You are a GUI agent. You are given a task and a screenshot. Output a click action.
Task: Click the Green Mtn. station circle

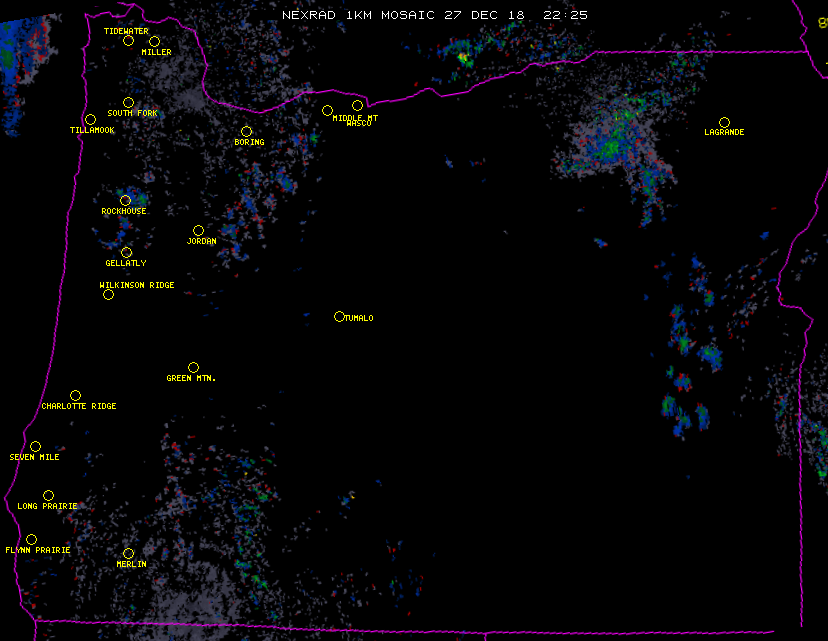(x=193, y=367)
